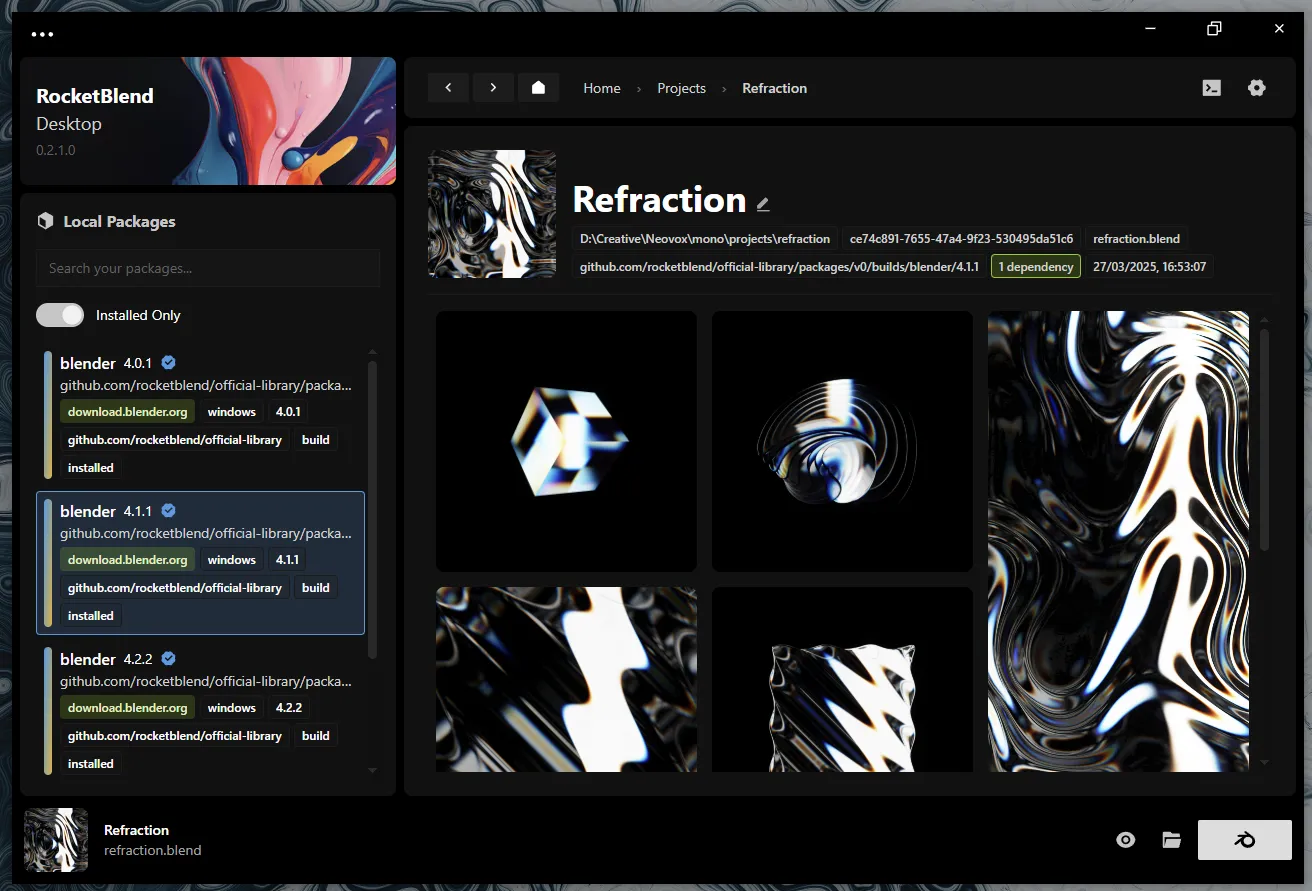The image size is (1312, 891).
Task: Click the verified badge next to blender 4.1.1
Action: click(x=168, y=510)
